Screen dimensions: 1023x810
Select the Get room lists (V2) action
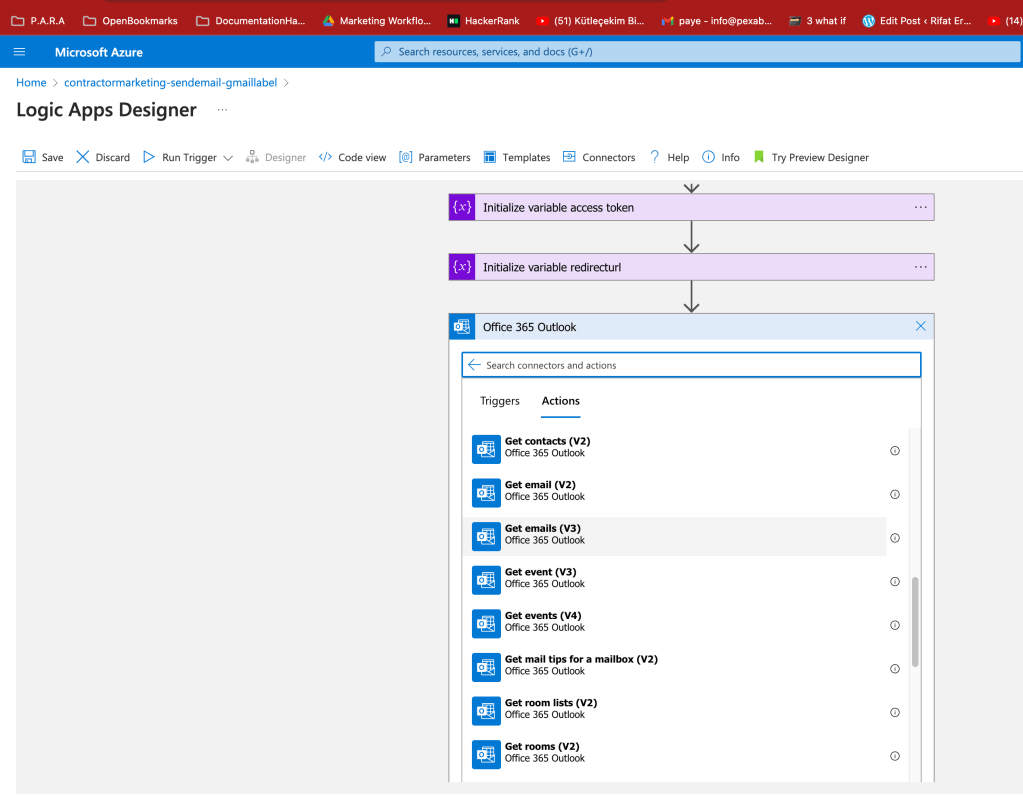click(x=675, y=712)
